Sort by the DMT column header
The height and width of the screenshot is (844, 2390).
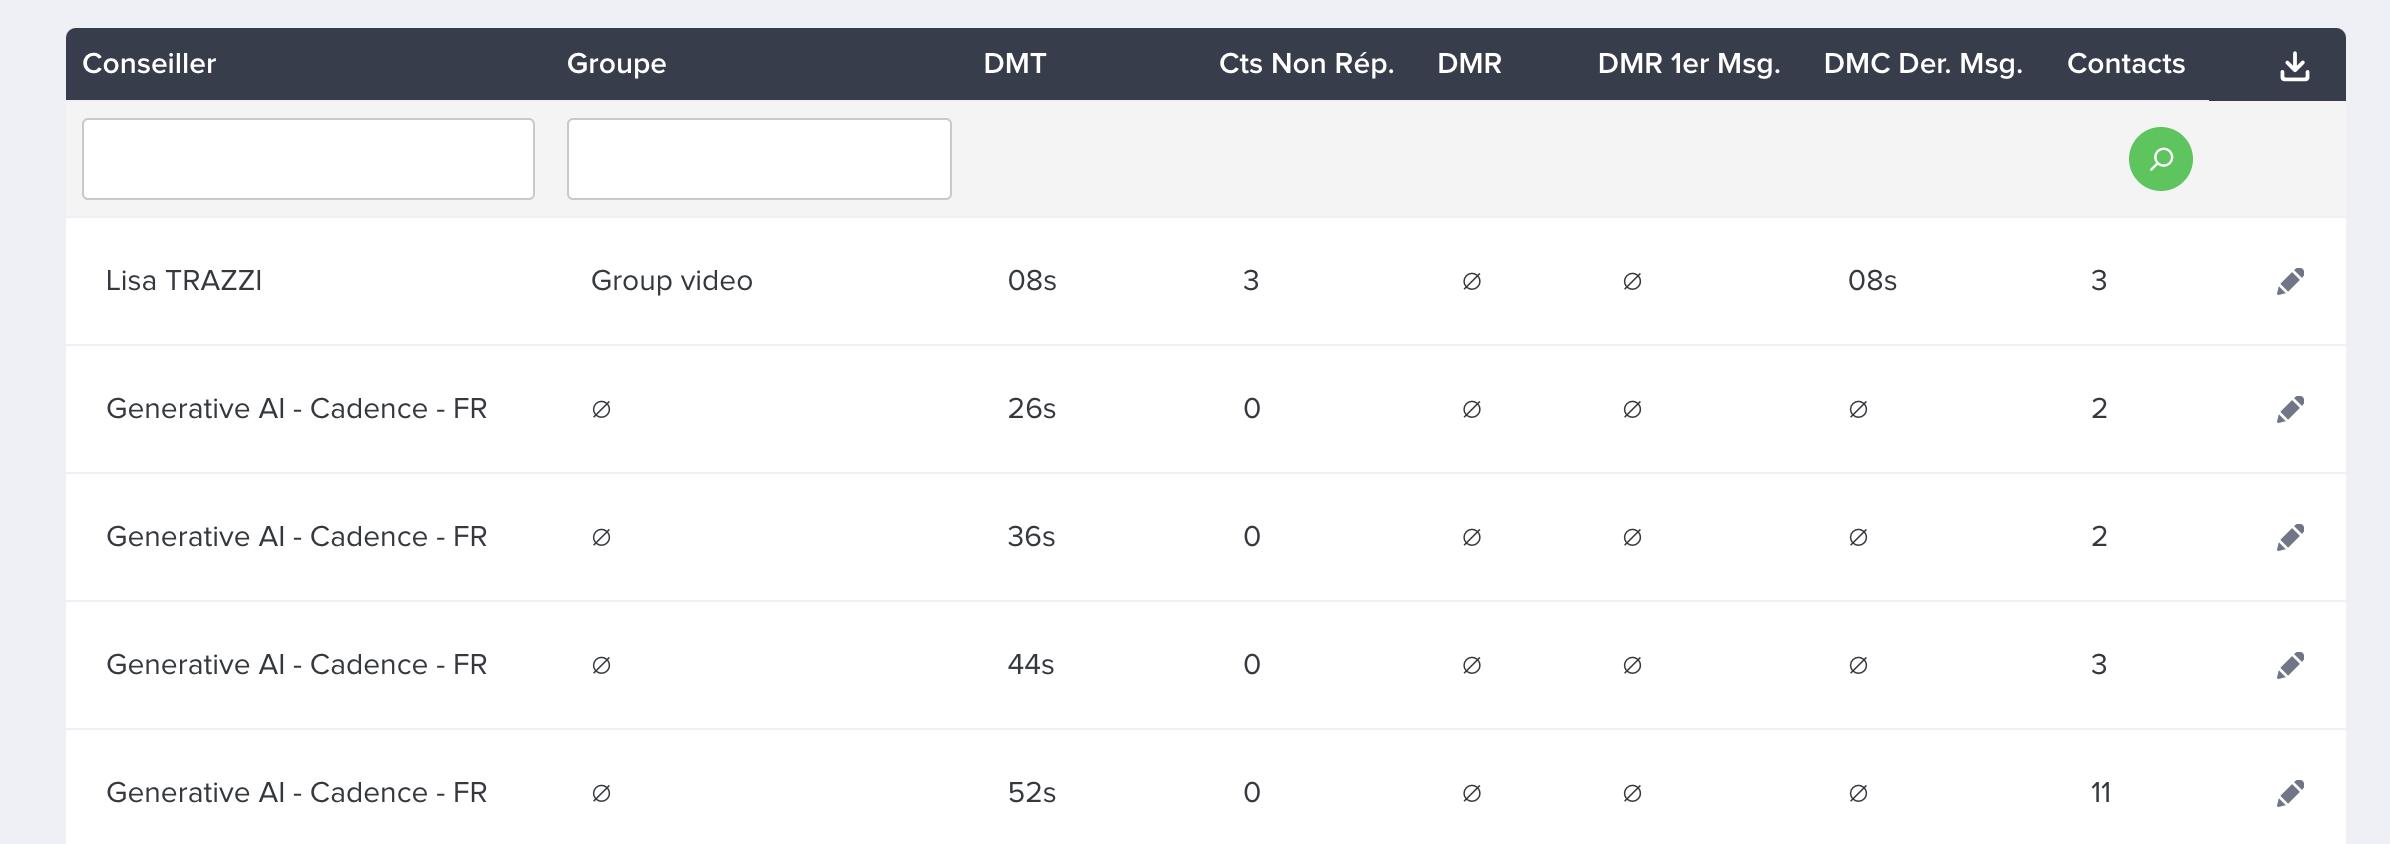click(1014, 64)
